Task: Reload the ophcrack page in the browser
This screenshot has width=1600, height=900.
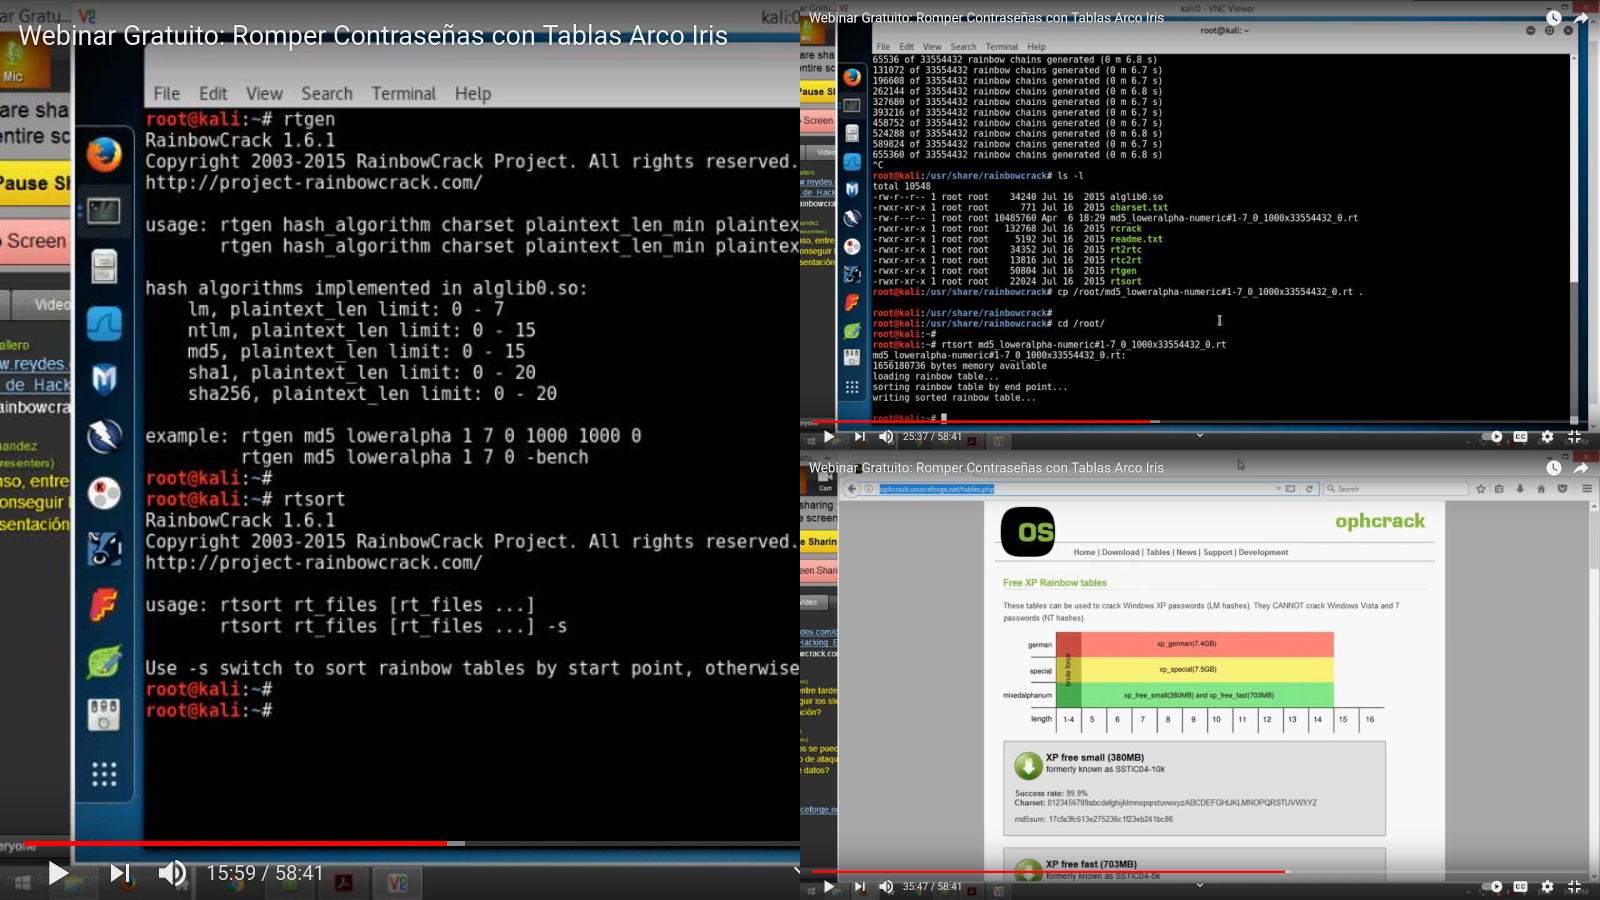Action: tap(1309, 489)
